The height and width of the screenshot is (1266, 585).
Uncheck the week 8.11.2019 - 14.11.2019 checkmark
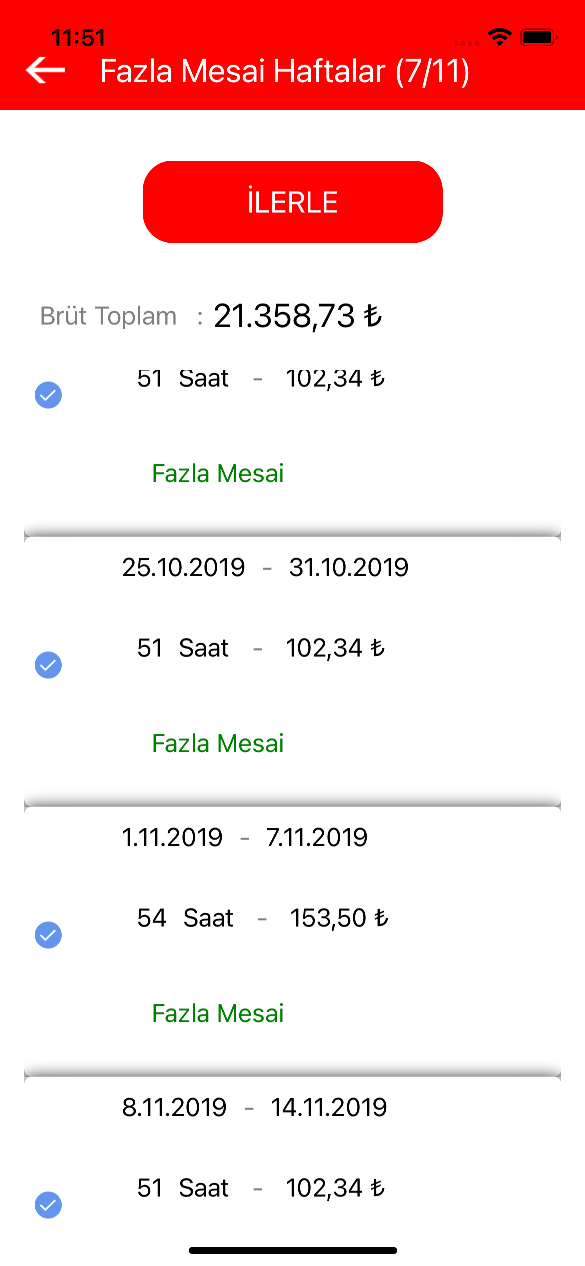point(48,1205)
